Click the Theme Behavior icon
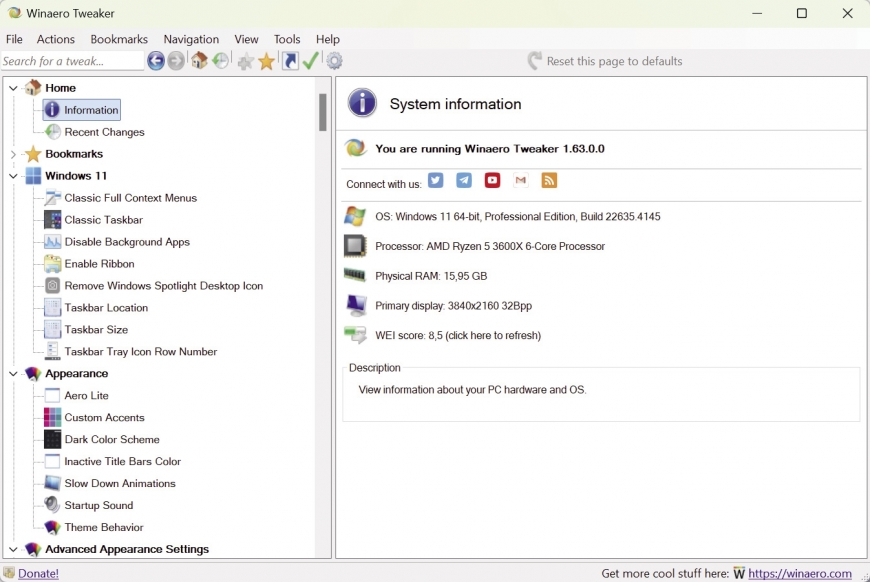The height and width of the screenshot is (582, 870). click(x=53, y=527)
